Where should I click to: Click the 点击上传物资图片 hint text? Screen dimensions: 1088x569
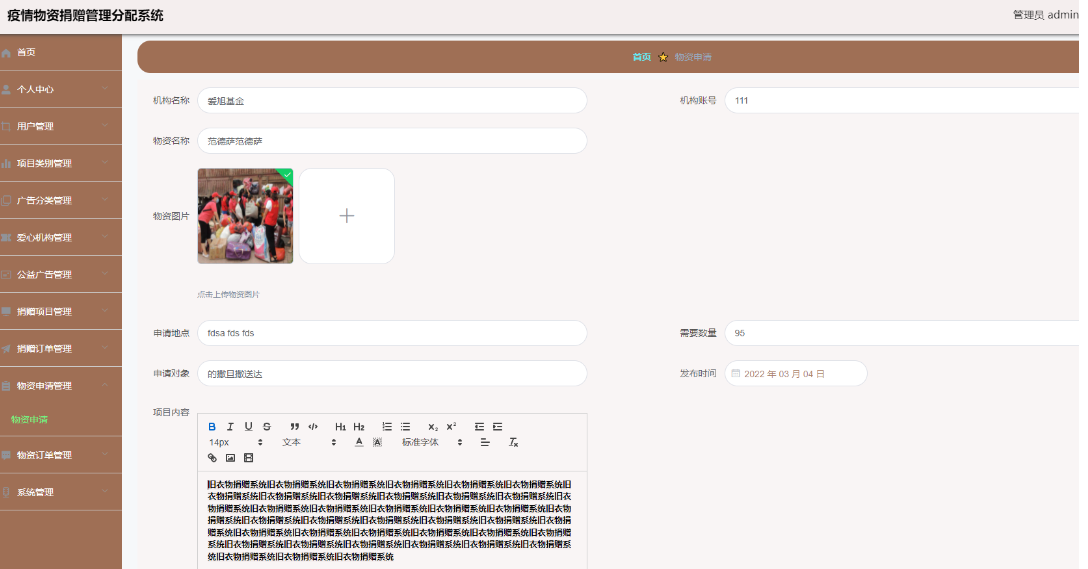pyautogui.click(x=228, y=294)
